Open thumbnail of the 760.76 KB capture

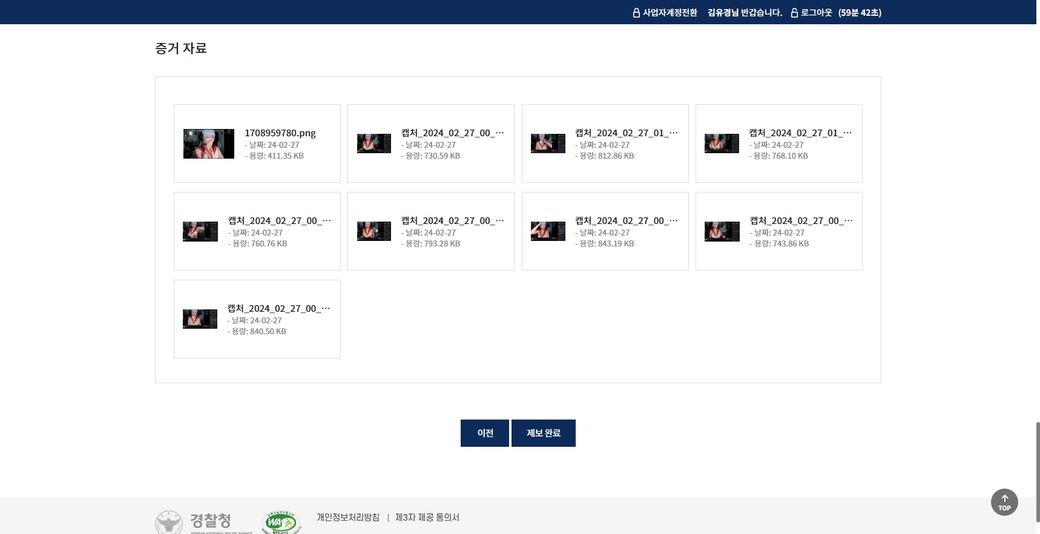click(x=200, y=232)
